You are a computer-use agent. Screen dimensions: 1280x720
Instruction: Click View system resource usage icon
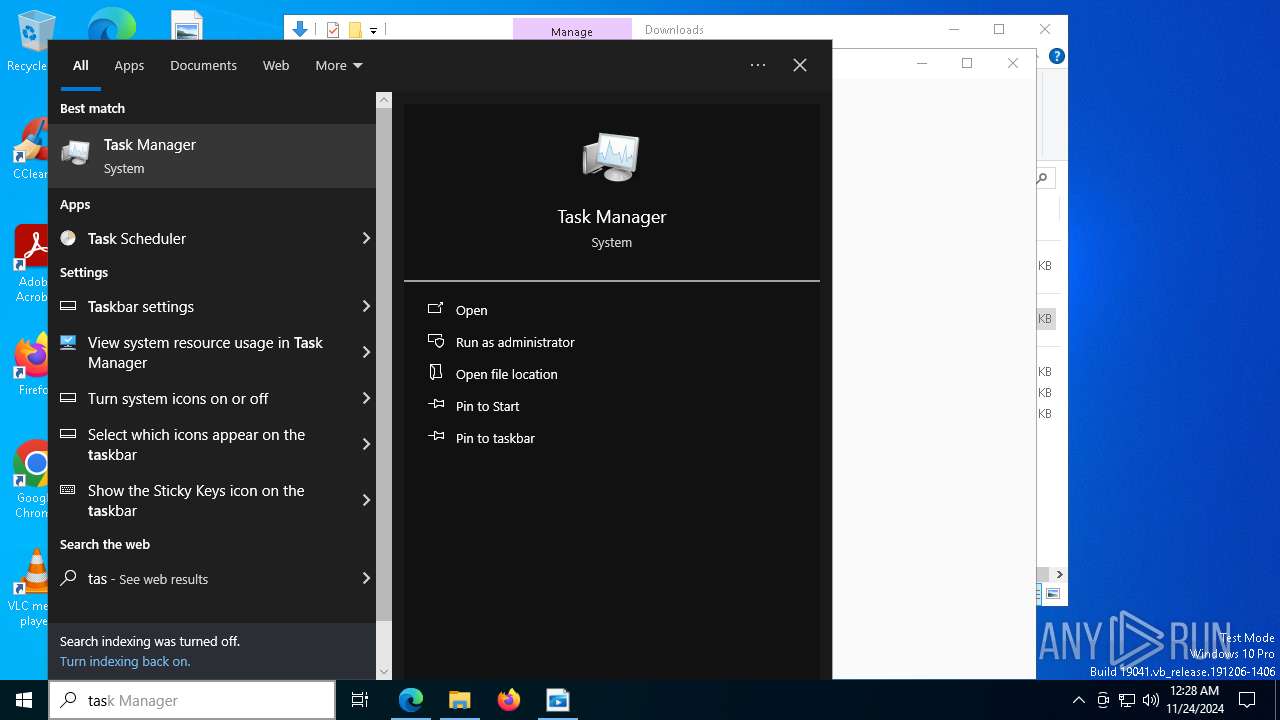pos(68,342)
